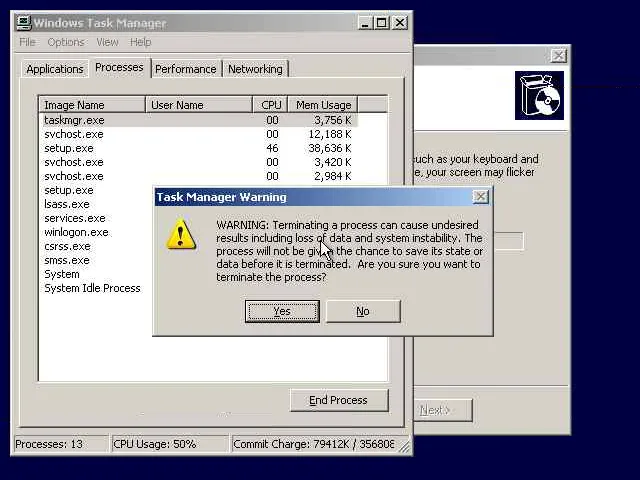Click the warning exclamation icon
Screen dimensions: 640x480
click(181, 234)
